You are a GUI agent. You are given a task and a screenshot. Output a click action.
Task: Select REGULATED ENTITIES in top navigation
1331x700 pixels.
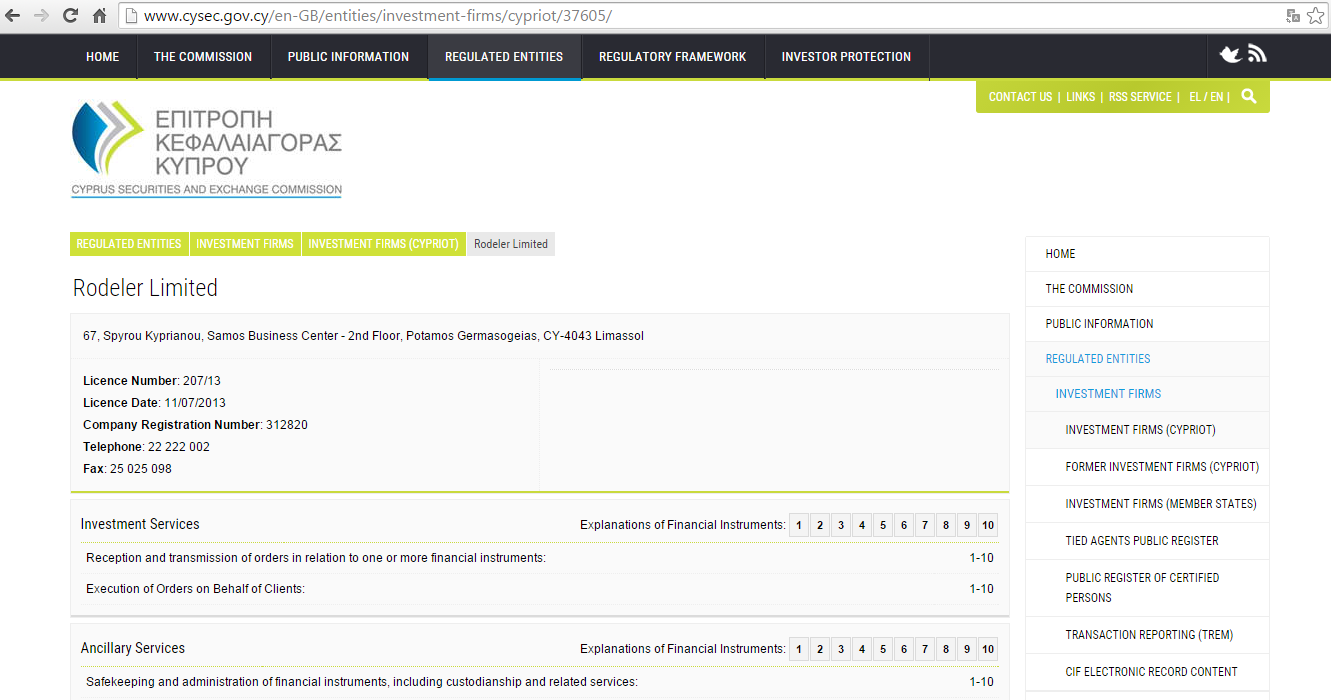[x=504, y=57]
